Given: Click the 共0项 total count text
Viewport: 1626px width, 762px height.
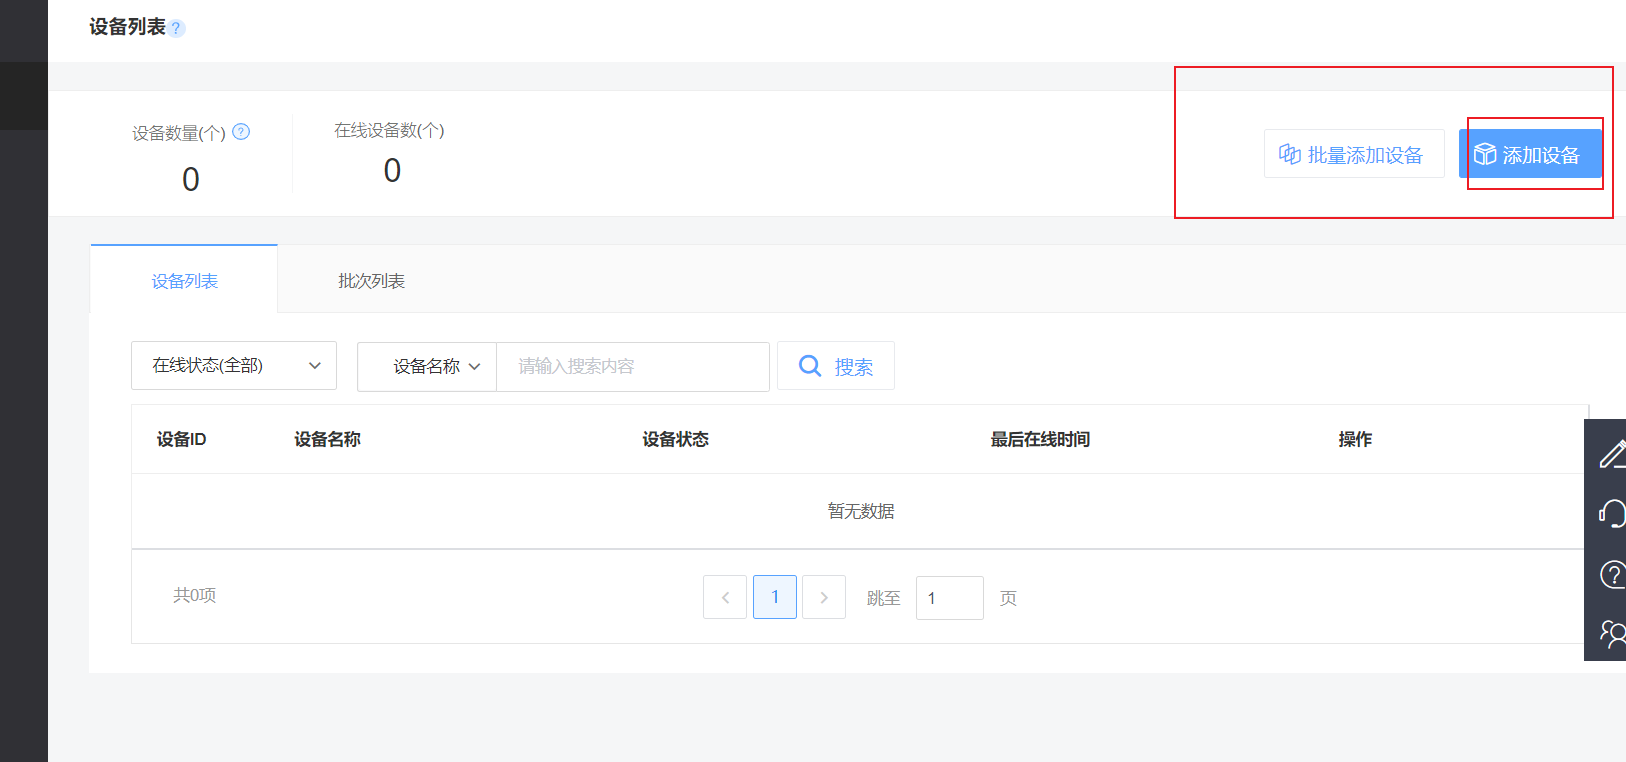Looking at the screenshot, I should 194,595.
